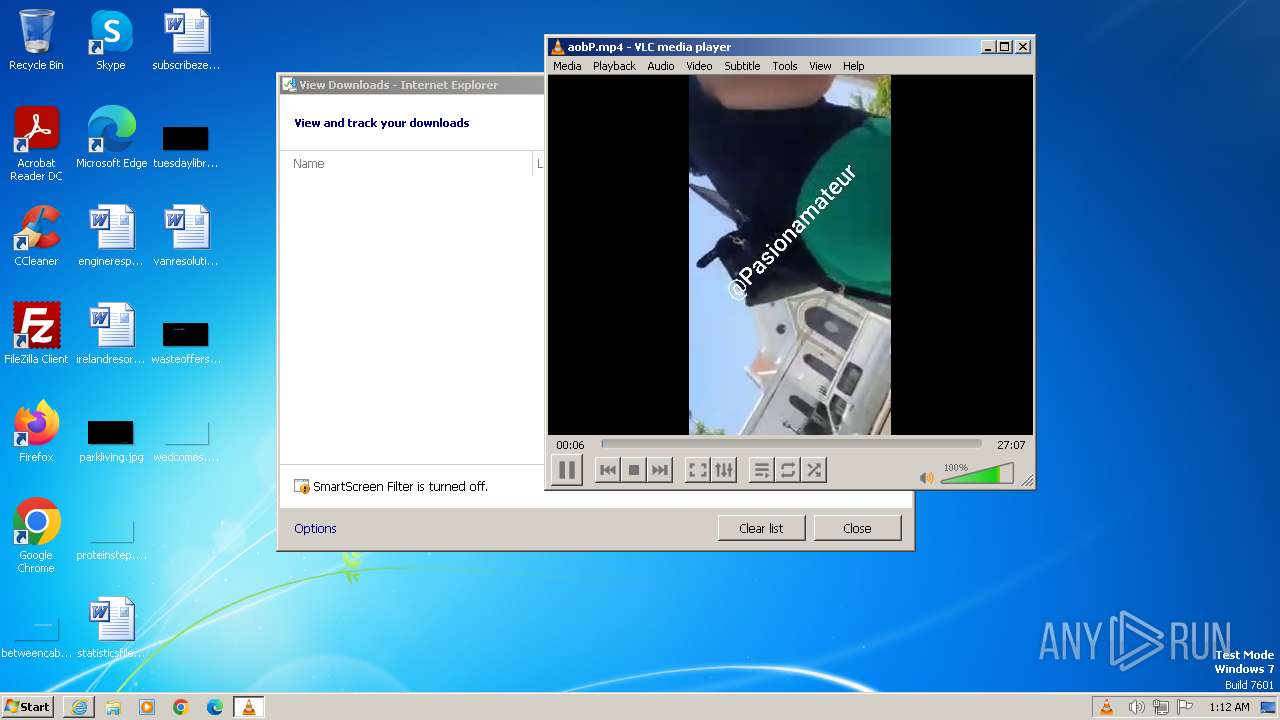
Task: Select the irelandresor Word document
Action: pos(111,335)
